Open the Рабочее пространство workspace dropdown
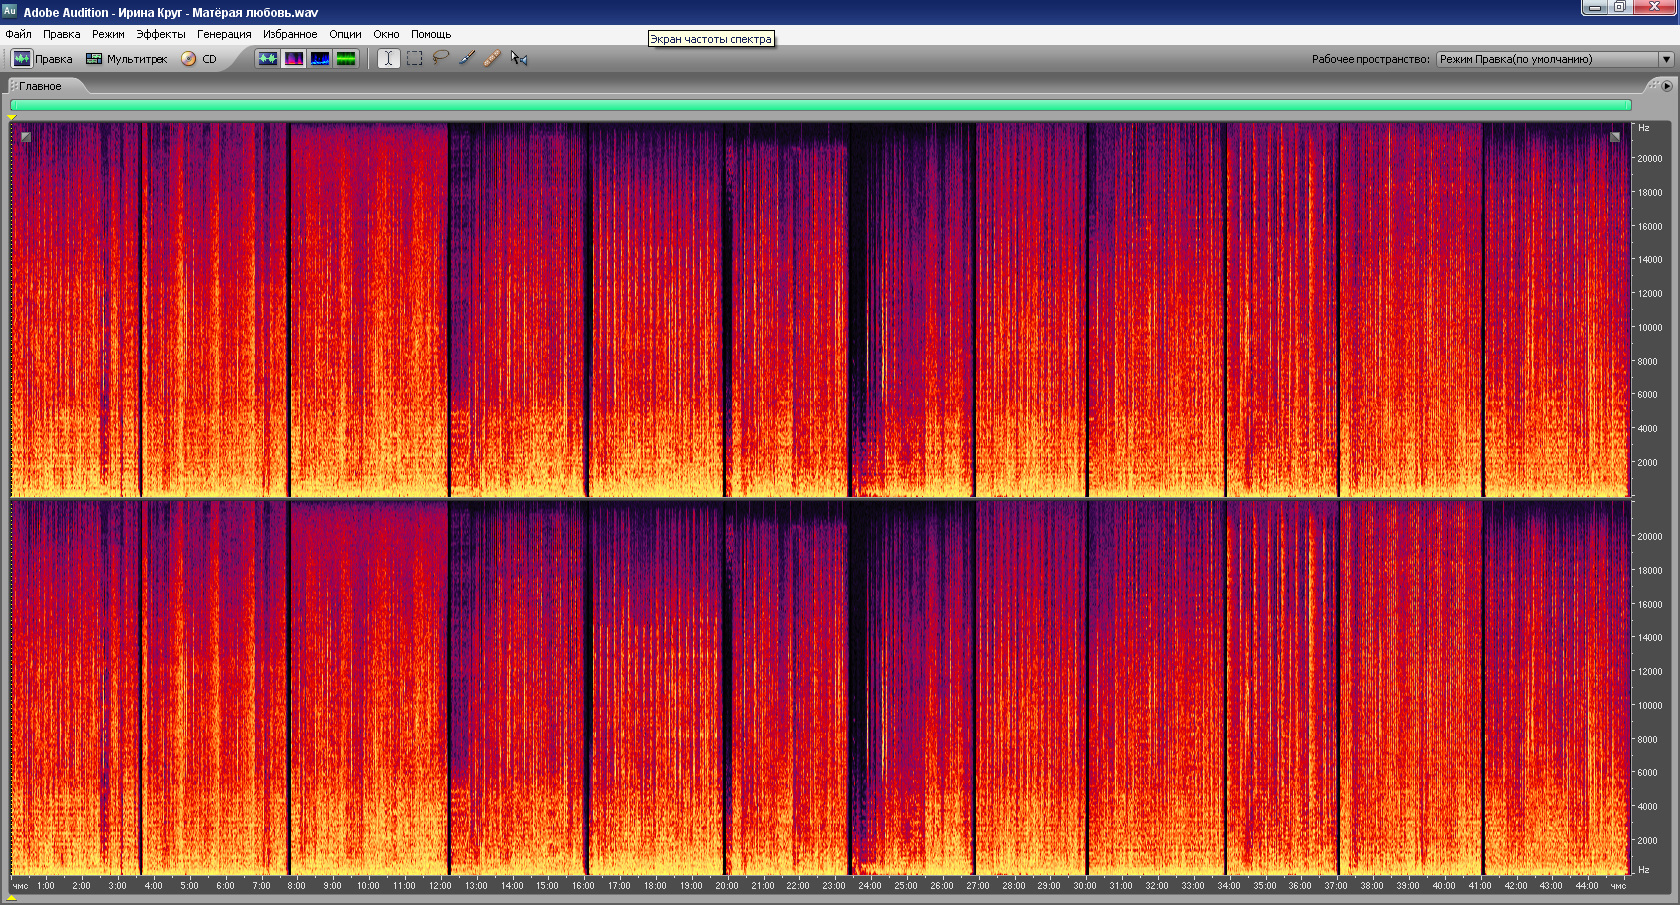This screenshot has height=905, width=1680. 1555,59
